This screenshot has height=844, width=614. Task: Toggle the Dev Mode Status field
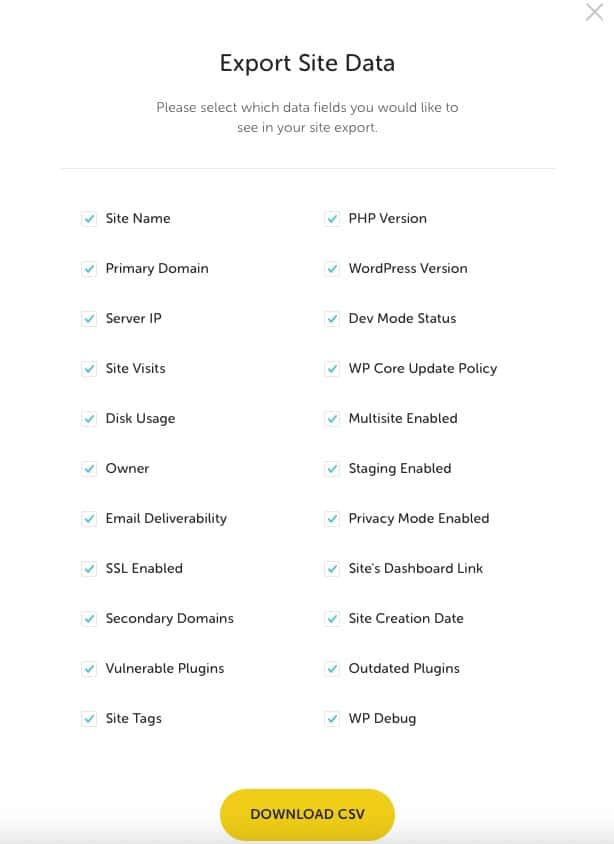click(x=332, y=318)
